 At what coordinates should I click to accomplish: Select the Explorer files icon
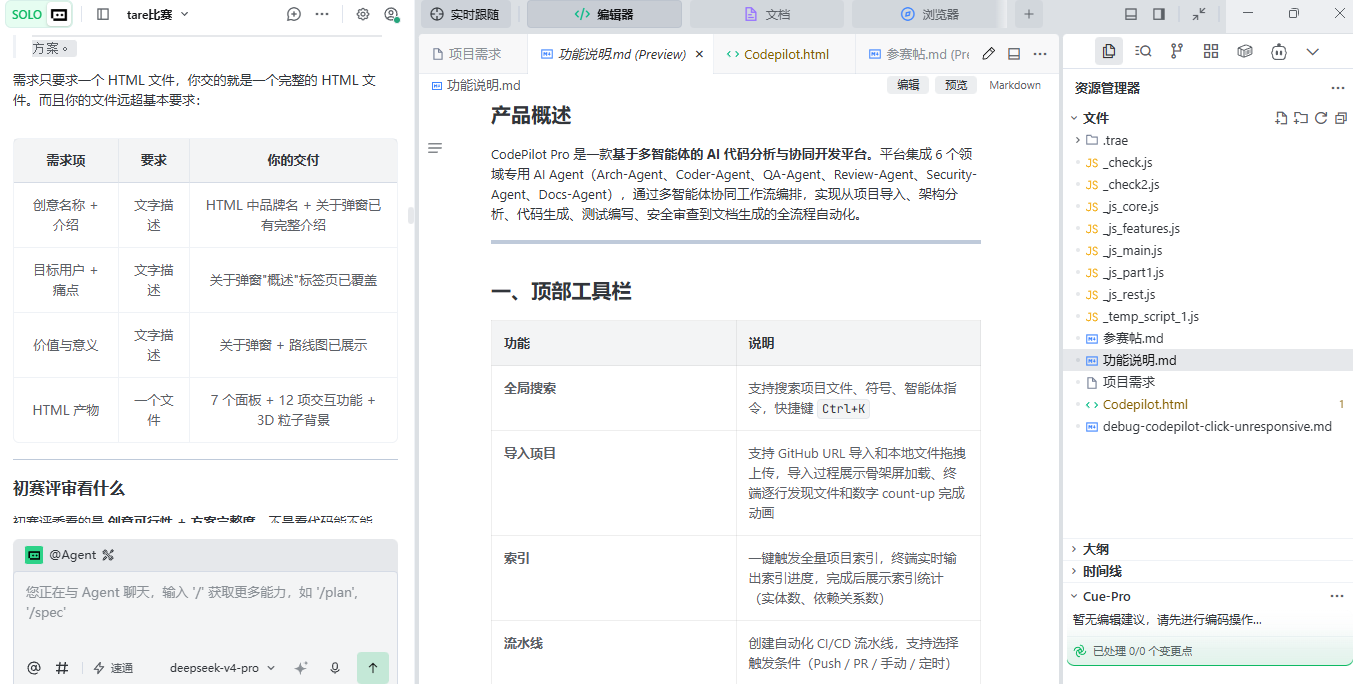[x=1109, y=51]
